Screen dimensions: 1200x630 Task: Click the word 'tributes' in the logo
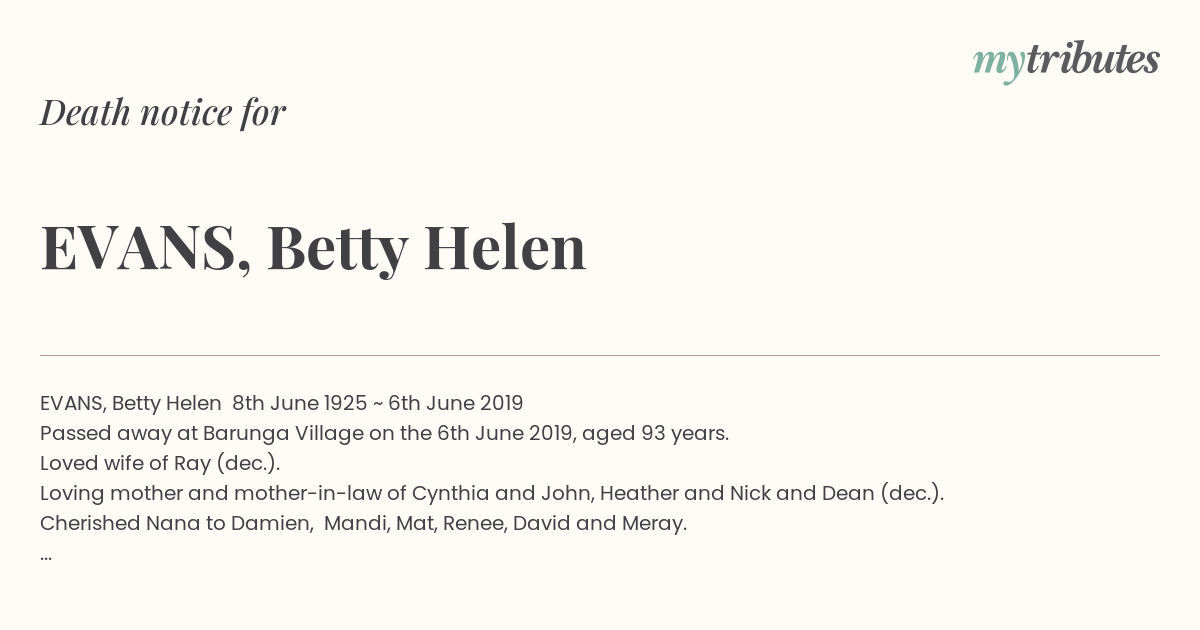(x=1092, y=59)
